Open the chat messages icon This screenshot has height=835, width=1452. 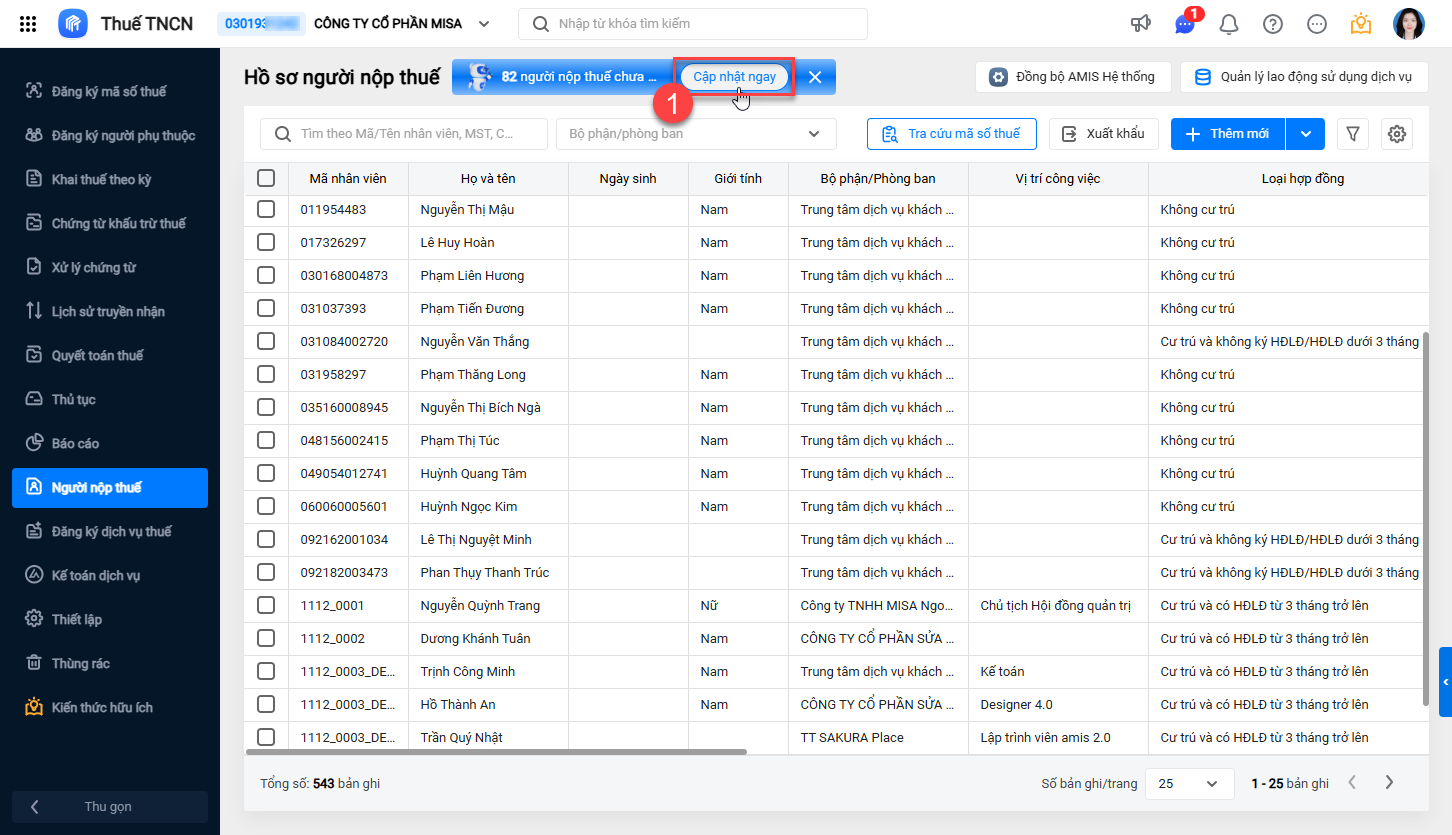pyautogui.click(x=1185, y=24)
